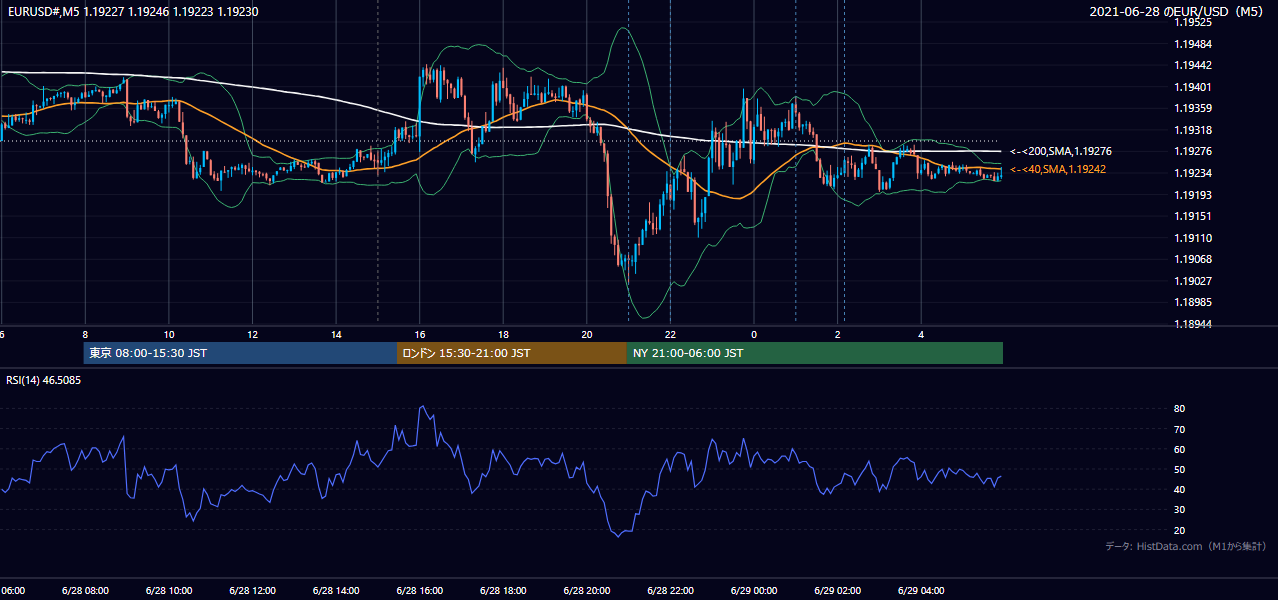Click the 6/29 02:00 date axis label

[838, 590]
